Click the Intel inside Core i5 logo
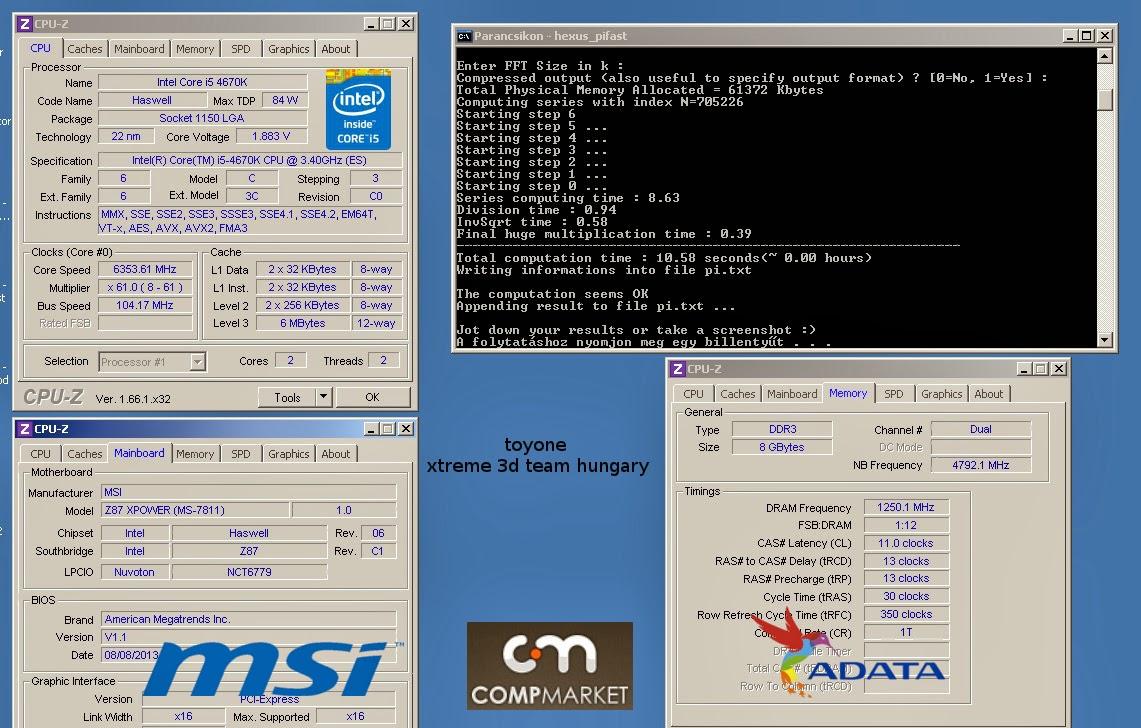 358,109
